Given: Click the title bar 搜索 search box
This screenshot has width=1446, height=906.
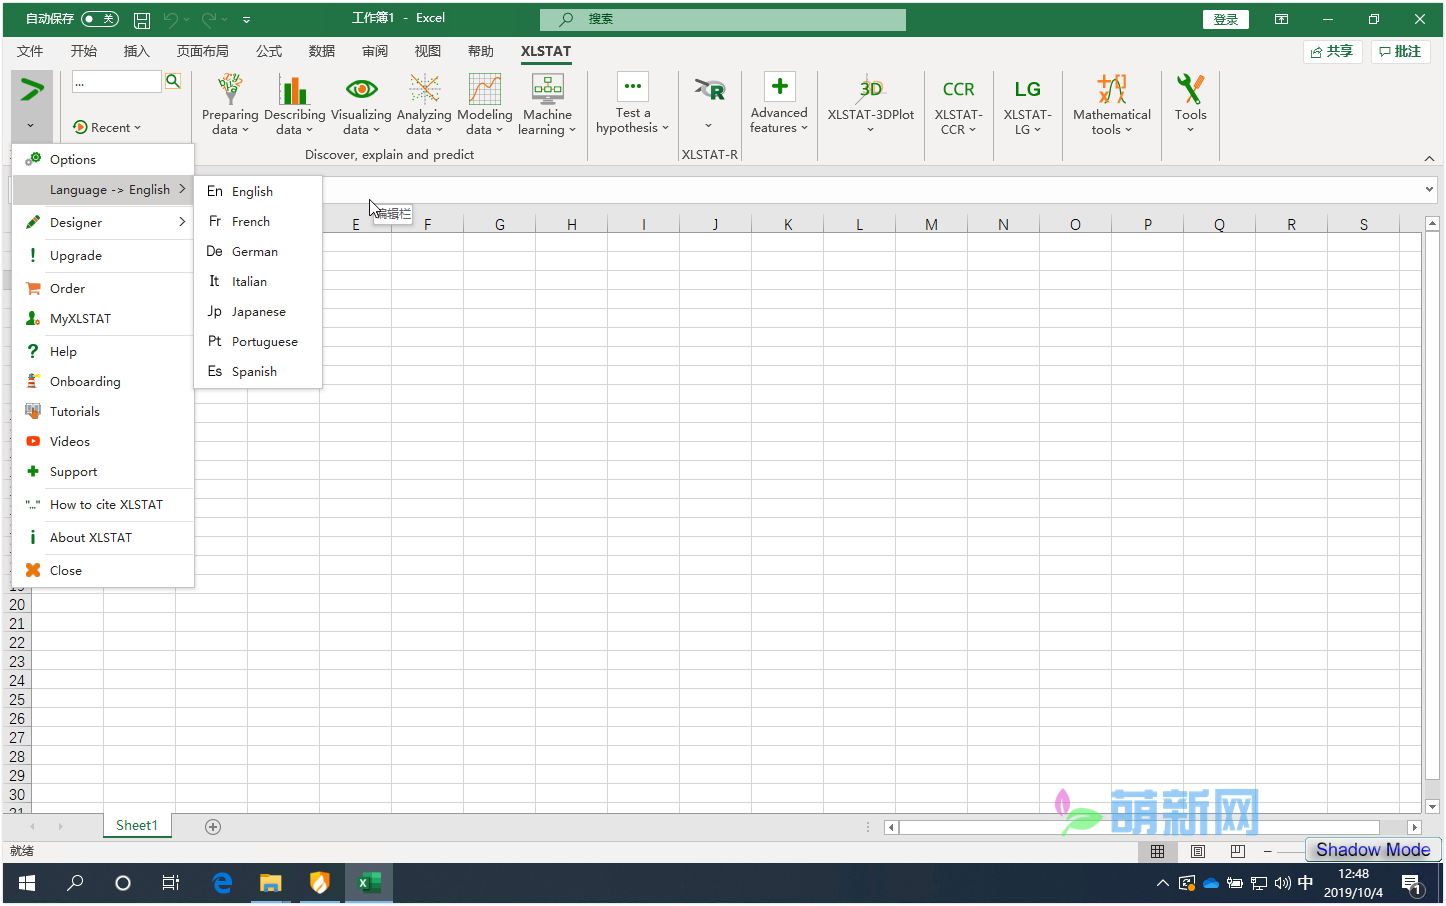Looking at the screenshot, I should click(722, 19).
